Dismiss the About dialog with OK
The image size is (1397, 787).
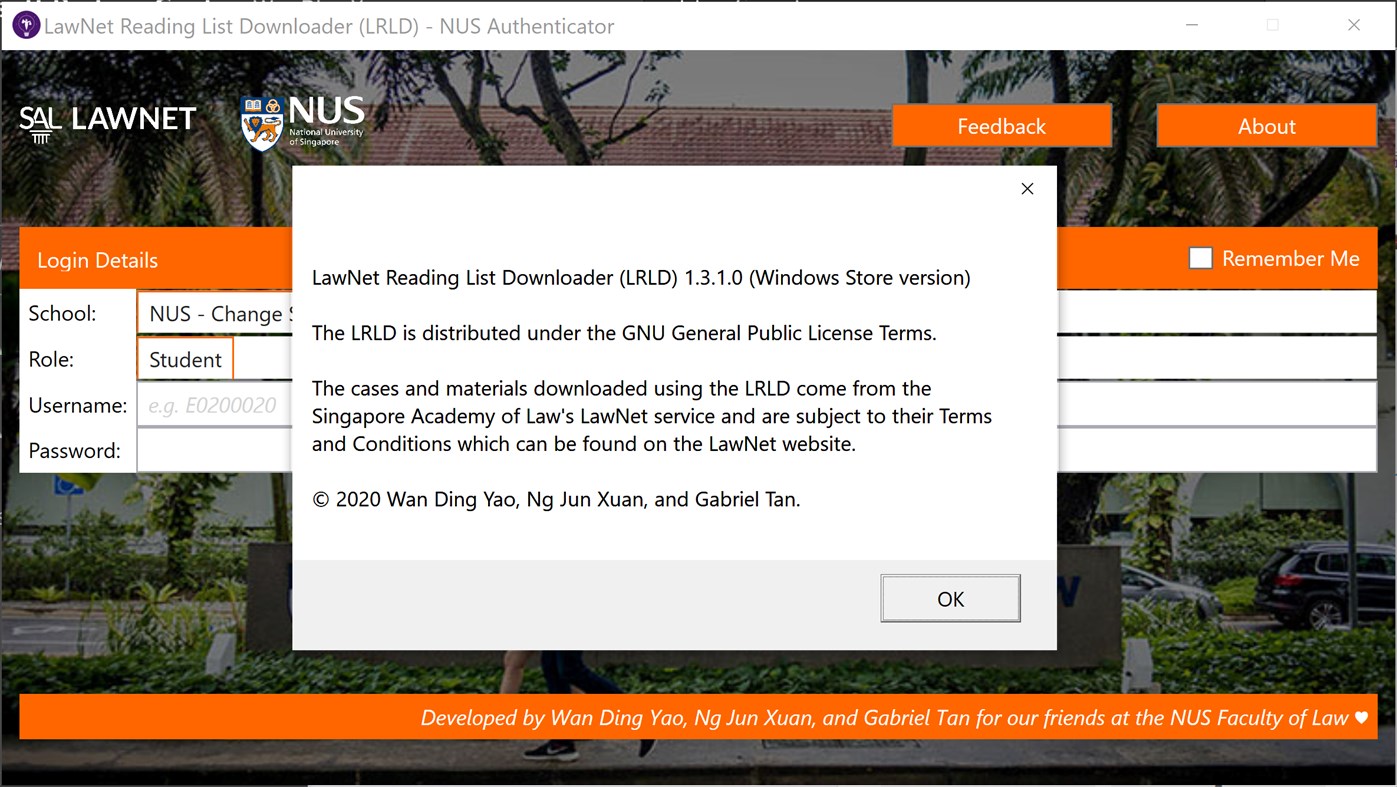[x=949, y=598]
